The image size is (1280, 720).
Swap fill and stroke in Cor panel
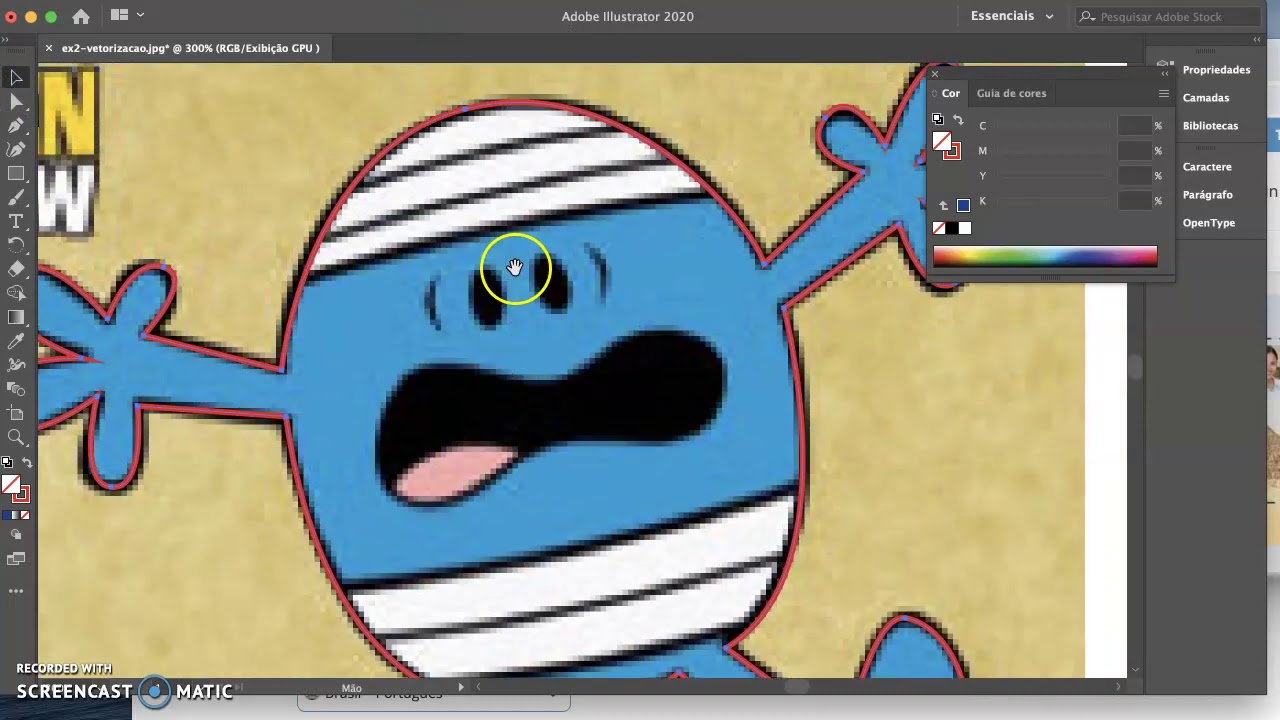tap(958, 120)
